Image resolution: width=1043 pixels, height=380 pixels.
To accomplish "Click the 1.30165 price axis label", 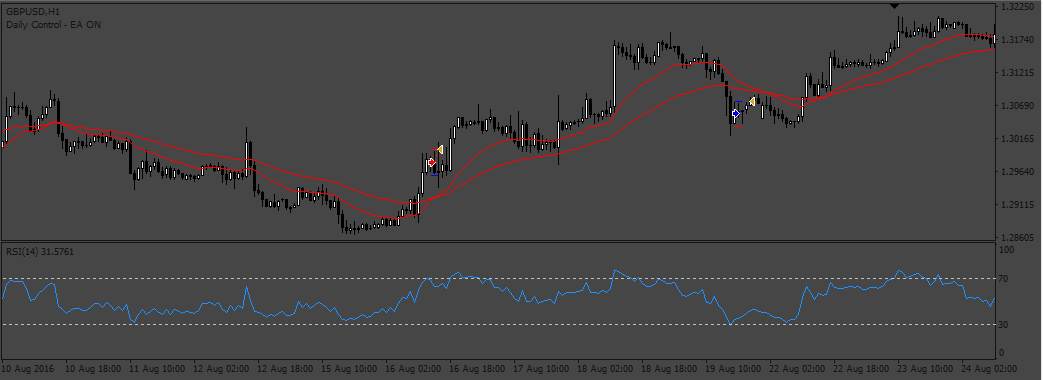I will coord(1016,138).
